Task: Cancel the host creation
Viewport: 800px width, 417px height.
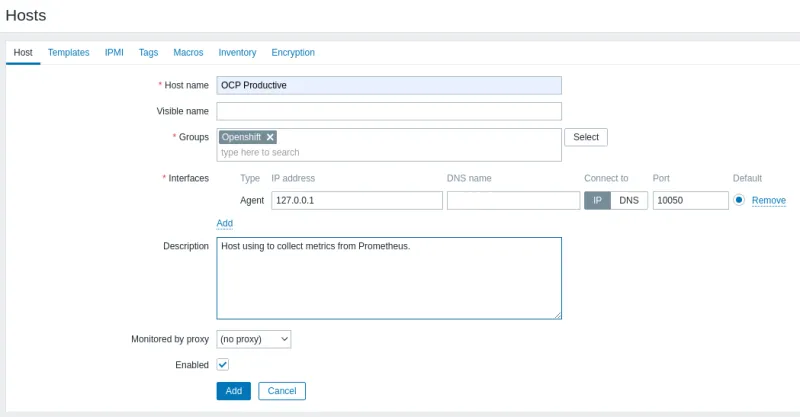Action: coord(281,391)
